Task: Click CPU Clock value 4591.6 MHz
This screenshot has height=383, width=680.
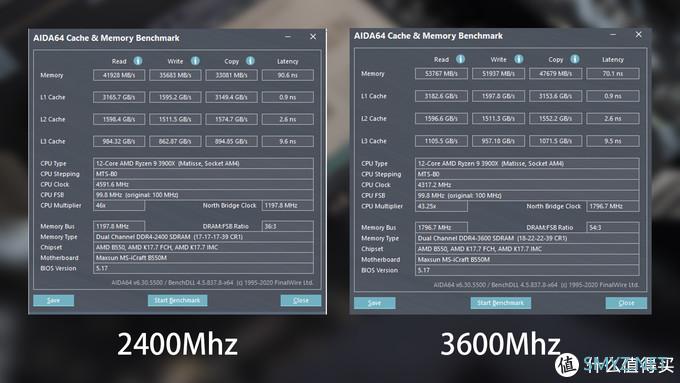Action: click(203, 184)
